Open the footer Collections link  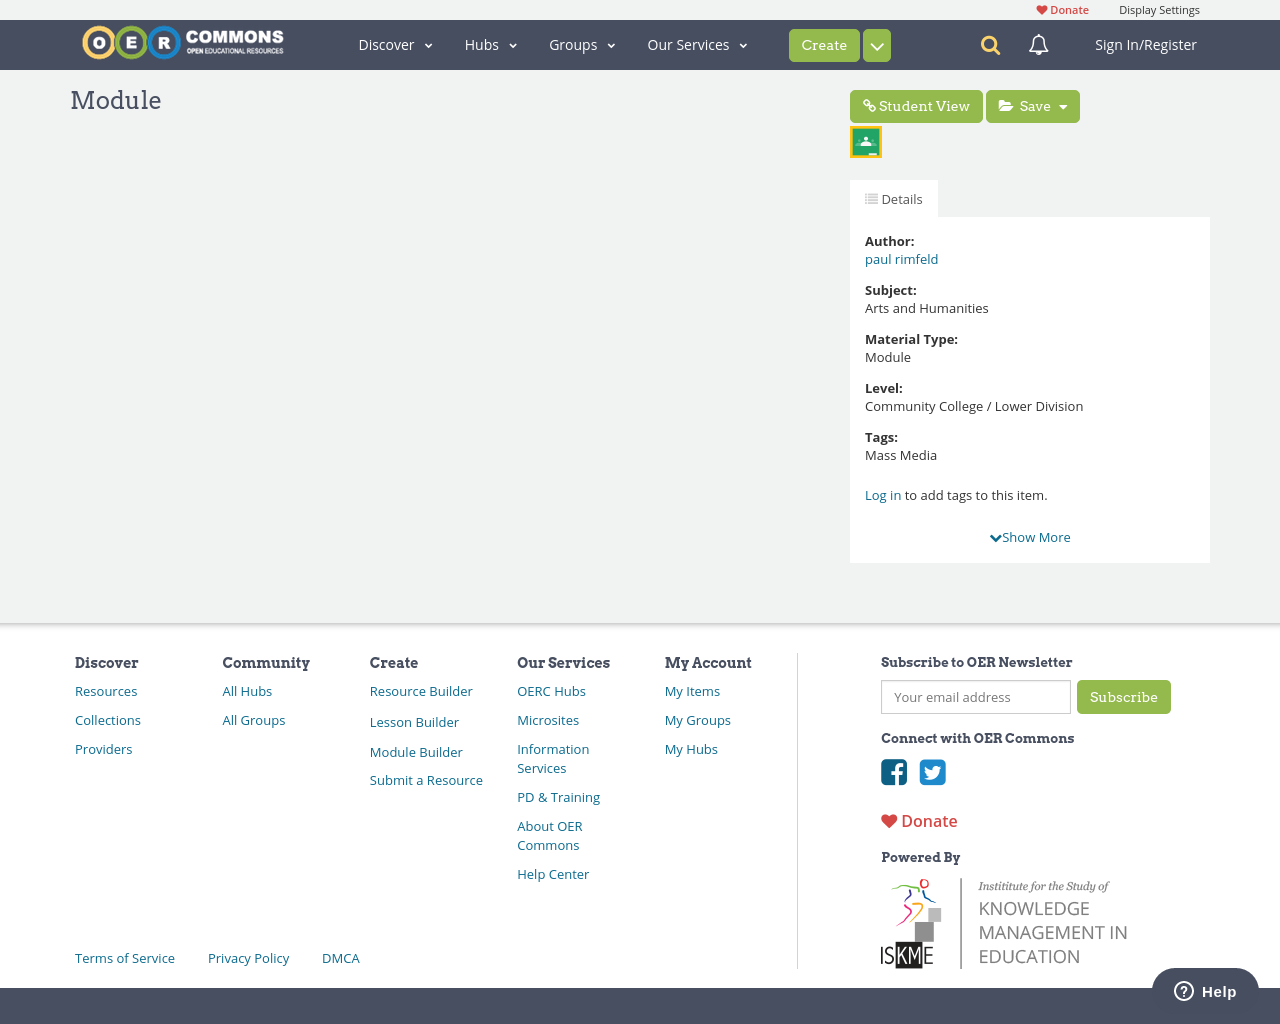[108, 720]
